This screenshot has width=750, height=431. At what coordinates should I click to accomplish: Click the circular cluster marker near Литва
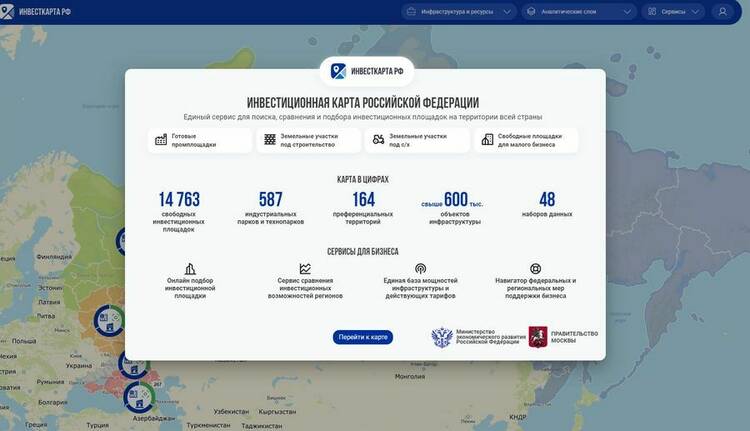pos(109,320)
